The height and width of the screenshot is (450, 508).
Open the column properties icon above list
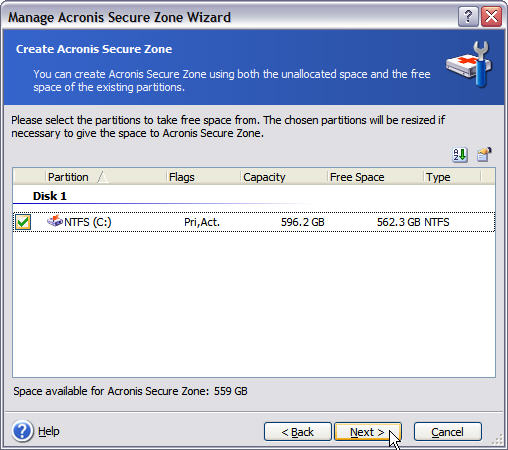(x=484, y=154)
